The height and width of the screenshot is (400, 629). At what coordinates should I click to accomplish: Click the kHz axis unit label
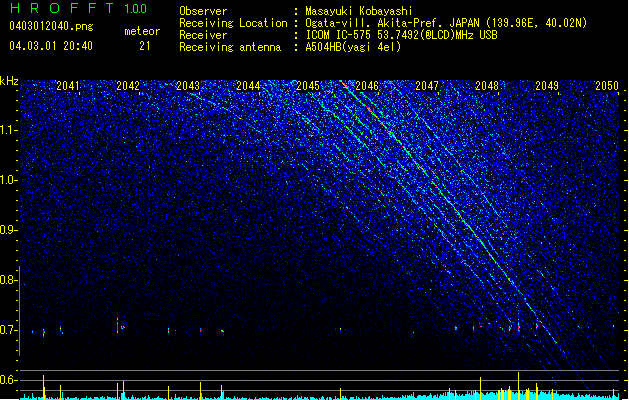[x=9, y=81]
